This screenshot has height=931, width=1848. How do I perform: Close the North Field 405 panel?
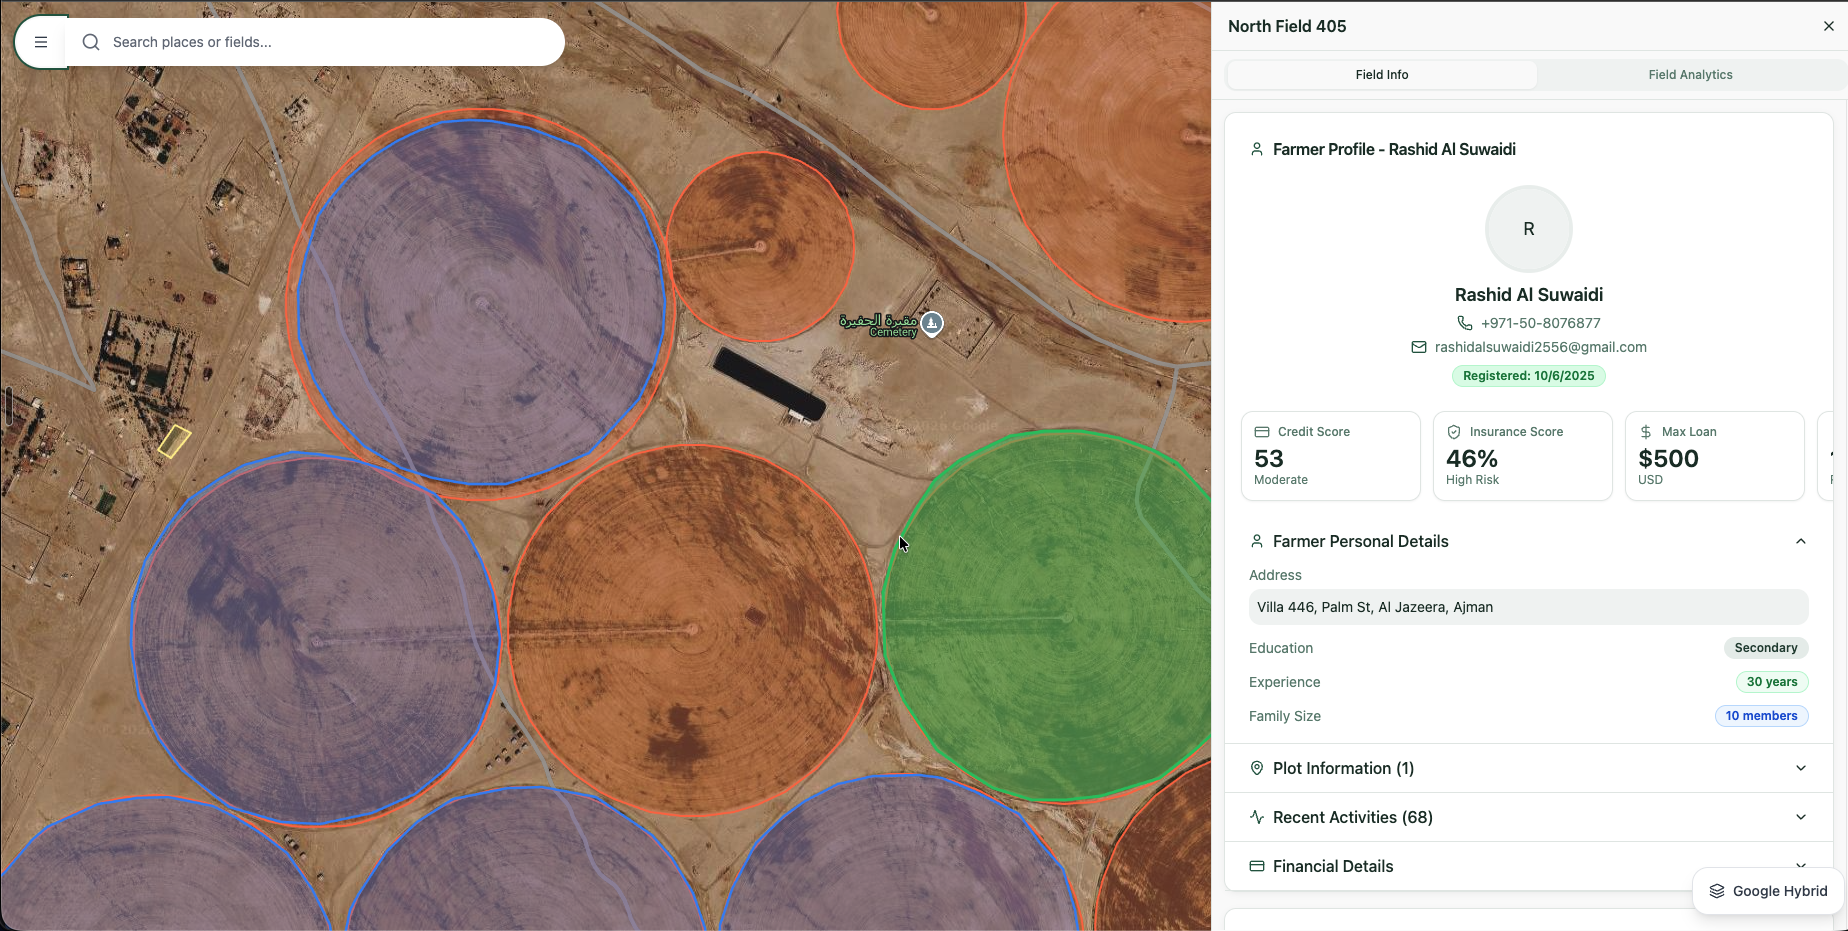[x=1829, y=26]
